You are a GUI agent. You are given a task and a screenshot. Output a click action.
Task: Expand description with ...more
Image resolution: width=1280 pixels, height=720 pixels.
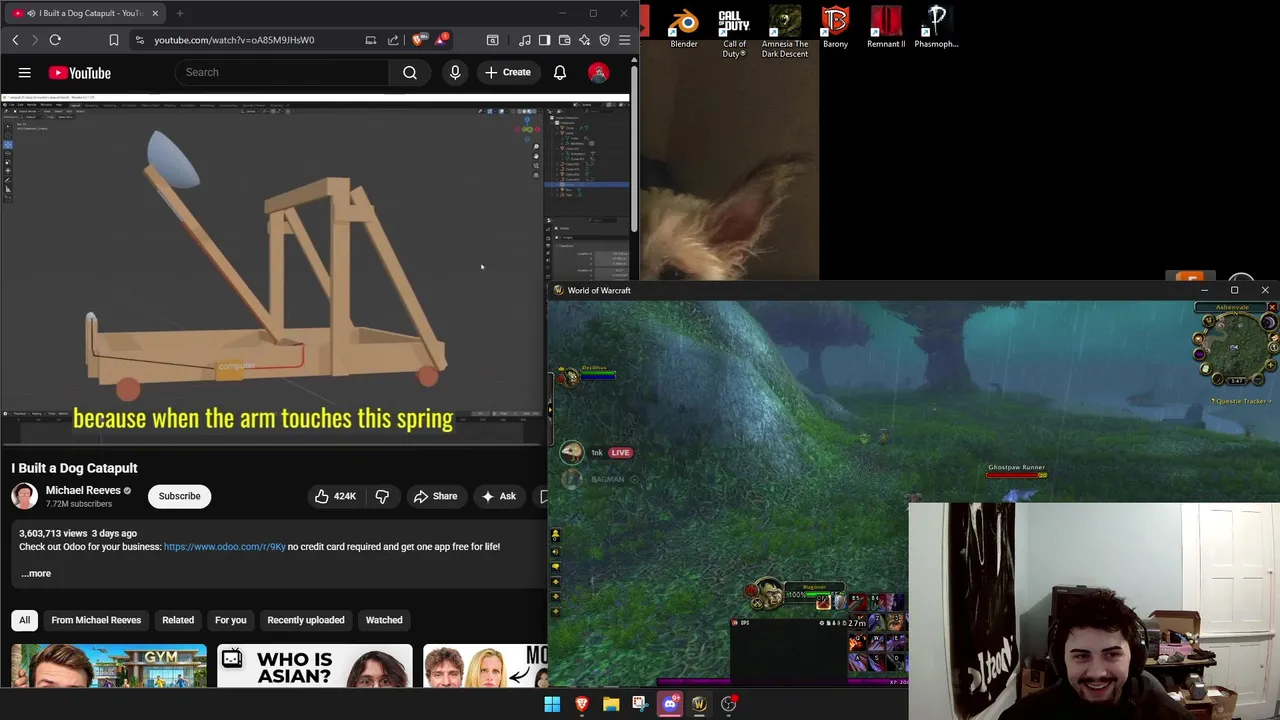point(36,574)
